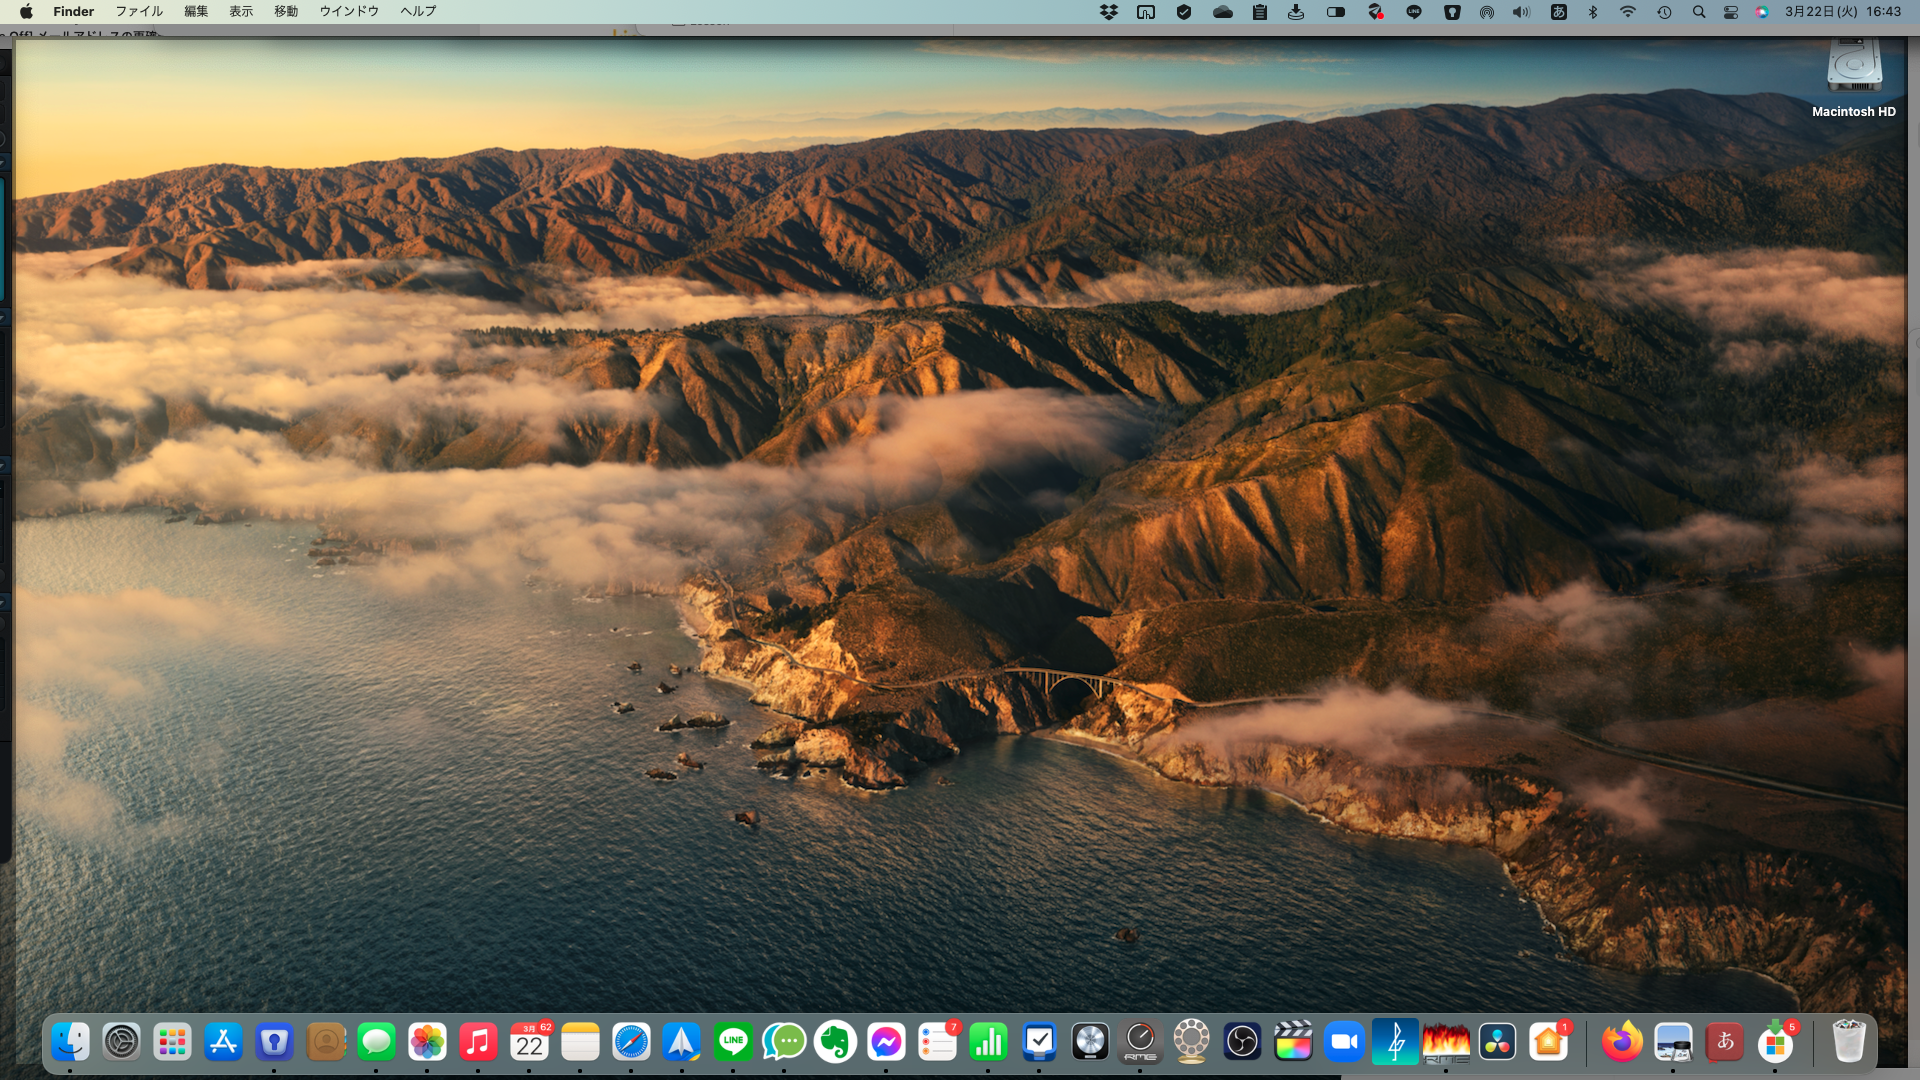Click the toggle switch icon in the menu bar
This screenshot has width=1920, height=1080.
coord(1335,12)
